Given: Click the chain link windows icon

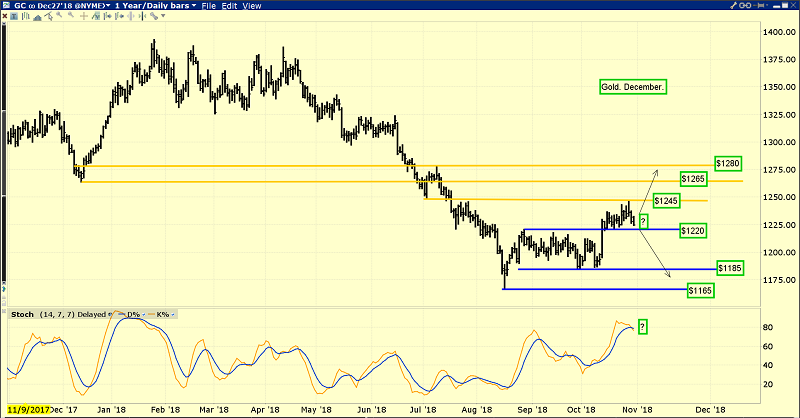Looking at the screenshot, I should pyautogui.click(x=745, y=5).
